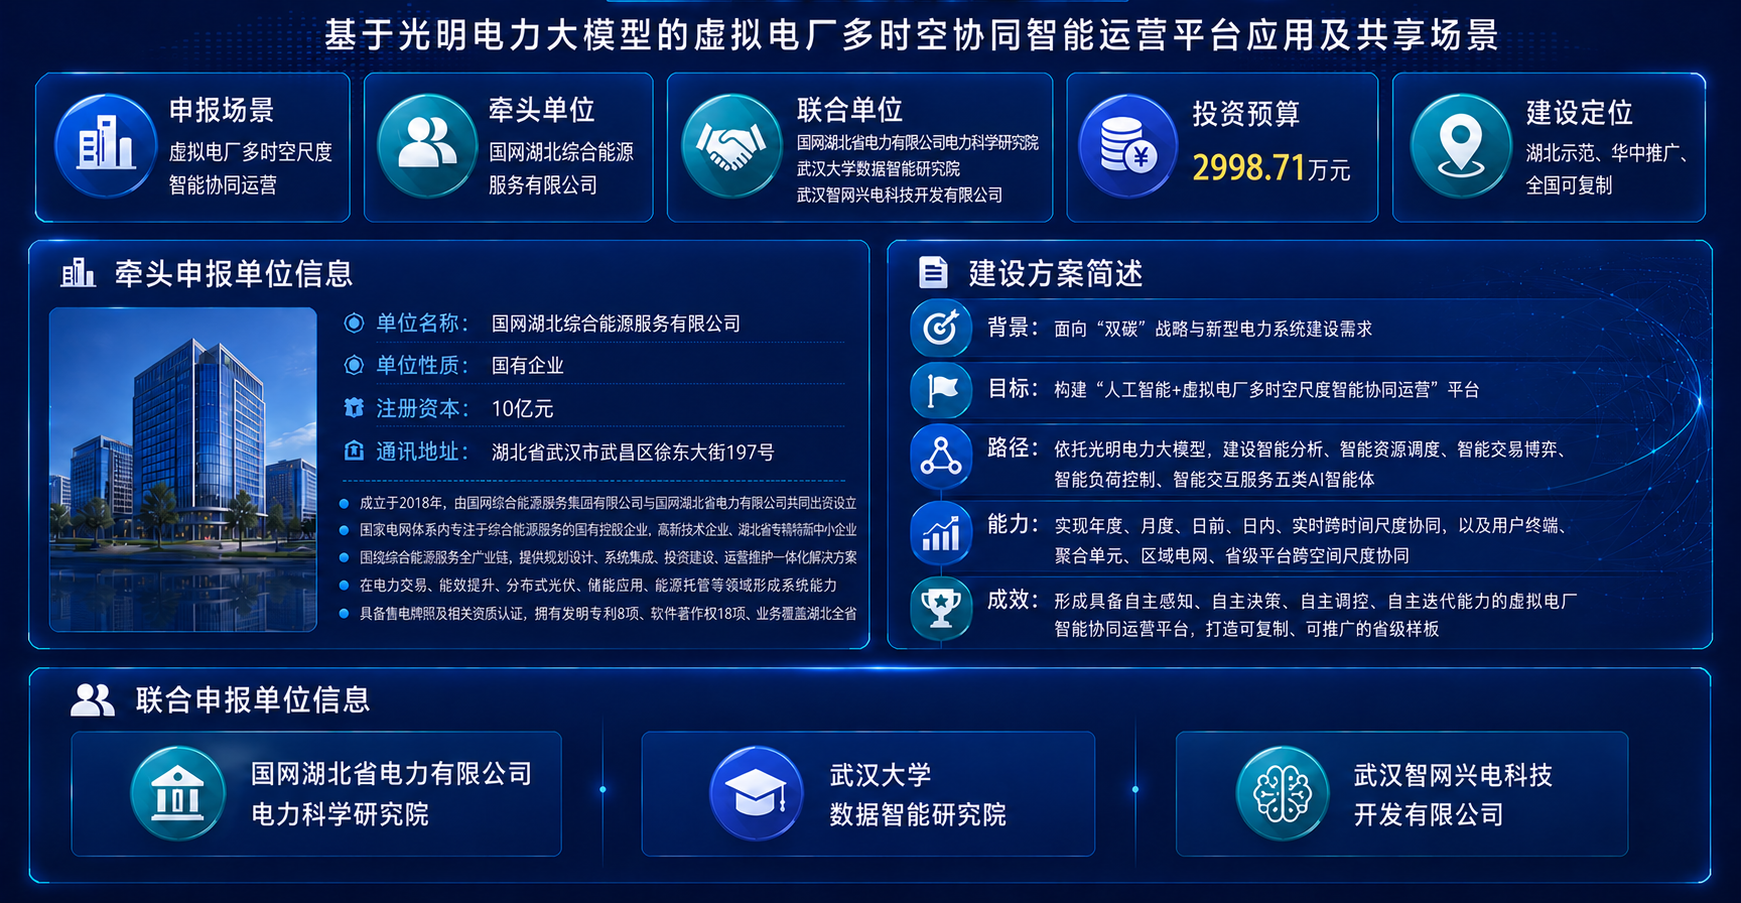Open the 武汉智网兴电科技开发有限公司 card
Screen dimensions: 1741x903
[x=1402, y=793]
